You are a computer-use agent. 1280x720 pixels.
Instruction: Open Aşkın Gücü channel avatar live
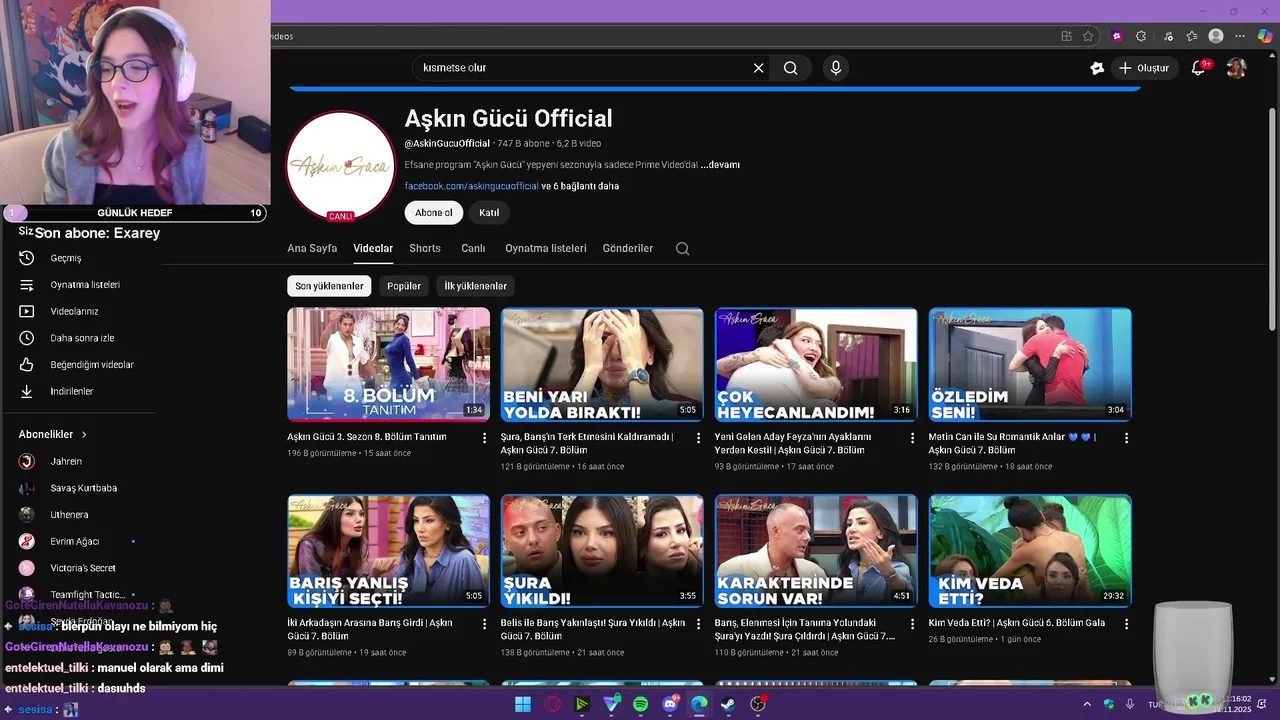click(340, 166)
